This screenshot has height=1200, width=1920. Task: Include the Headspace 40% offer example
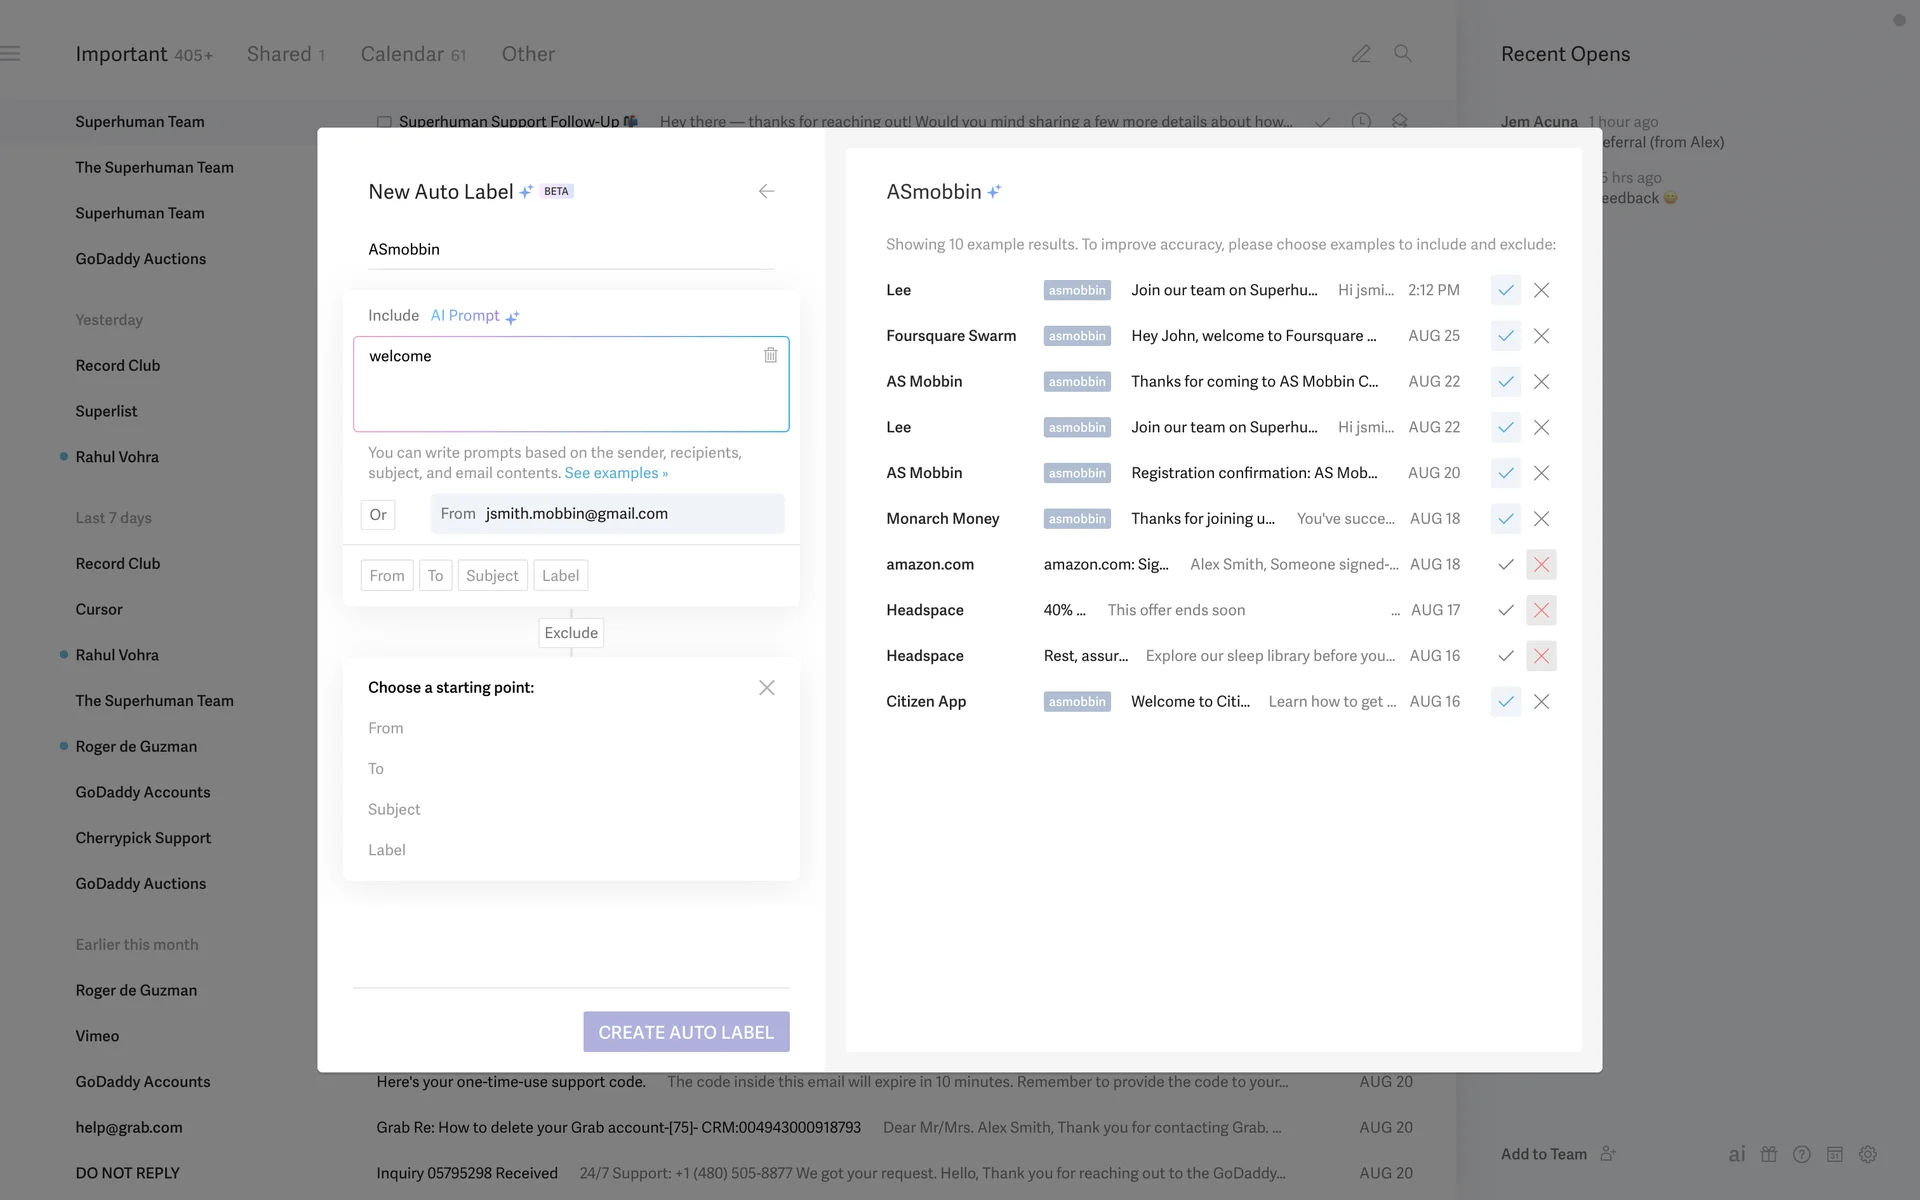(1505, 610)
